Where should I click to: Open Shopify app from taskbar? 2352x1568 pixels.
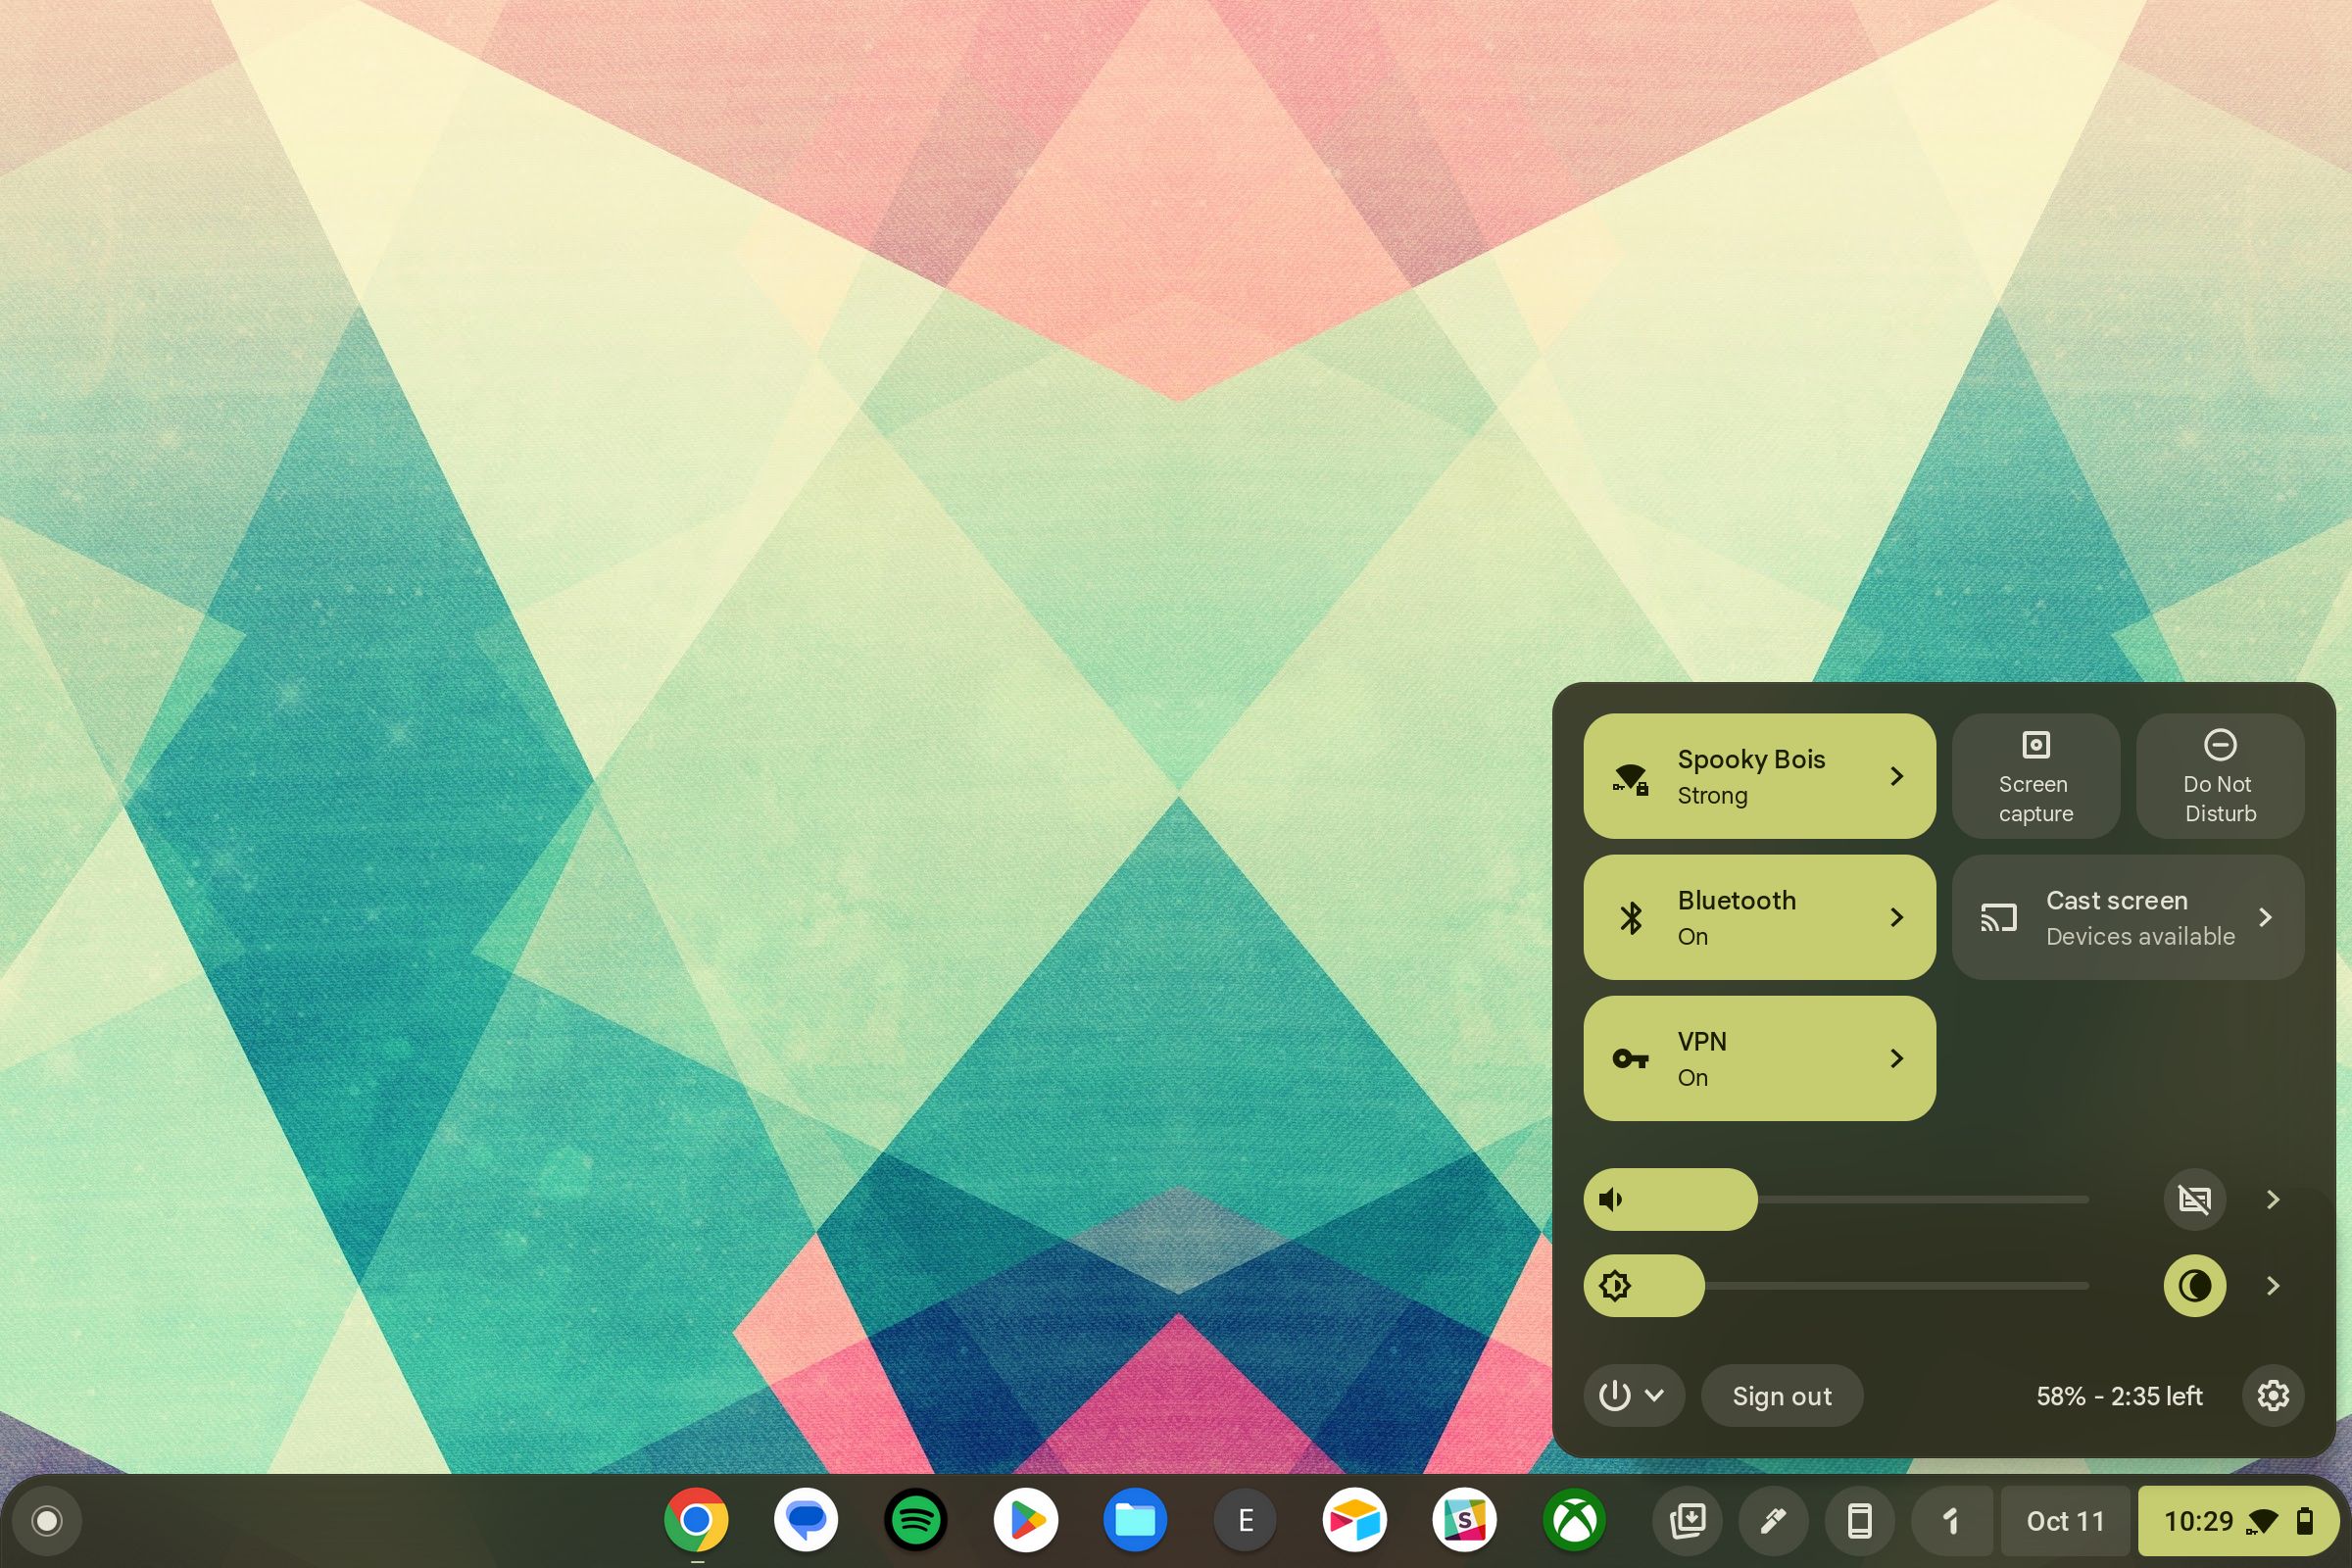1466,1521
